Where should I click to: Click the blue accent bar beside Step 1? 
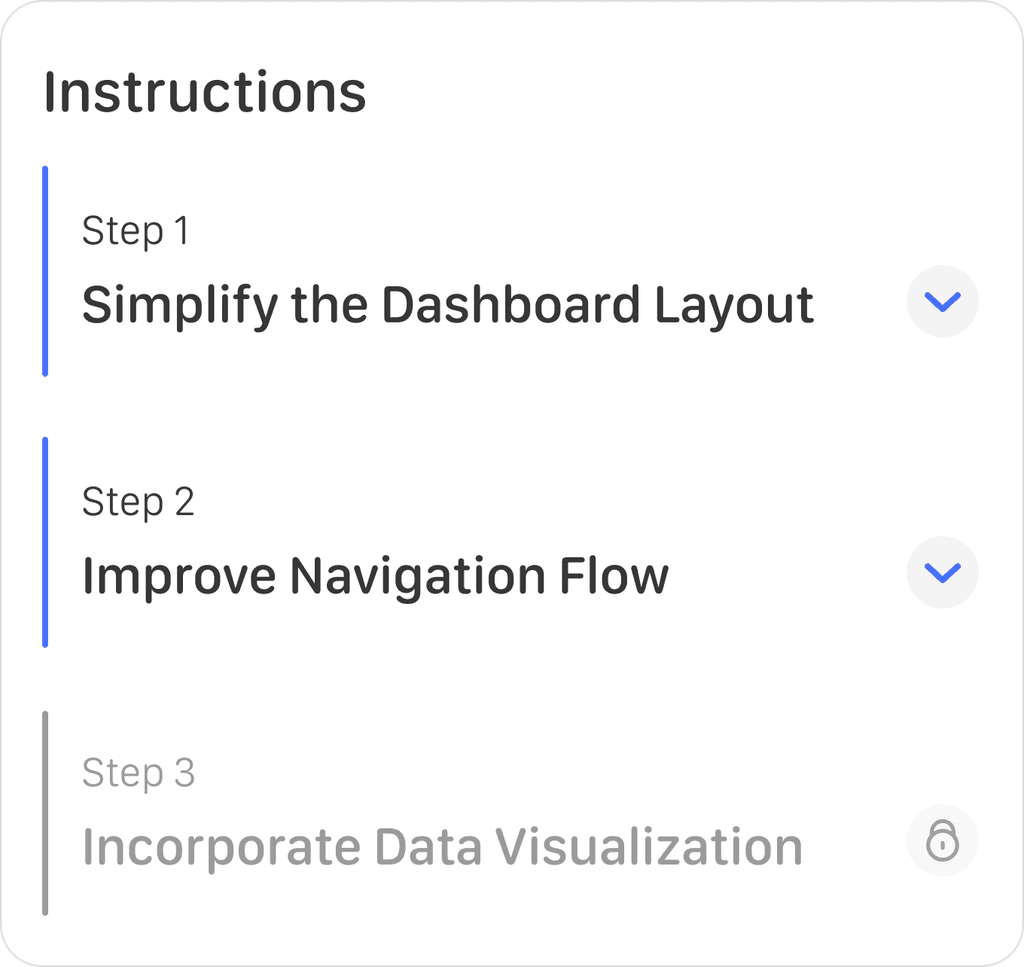45,271
